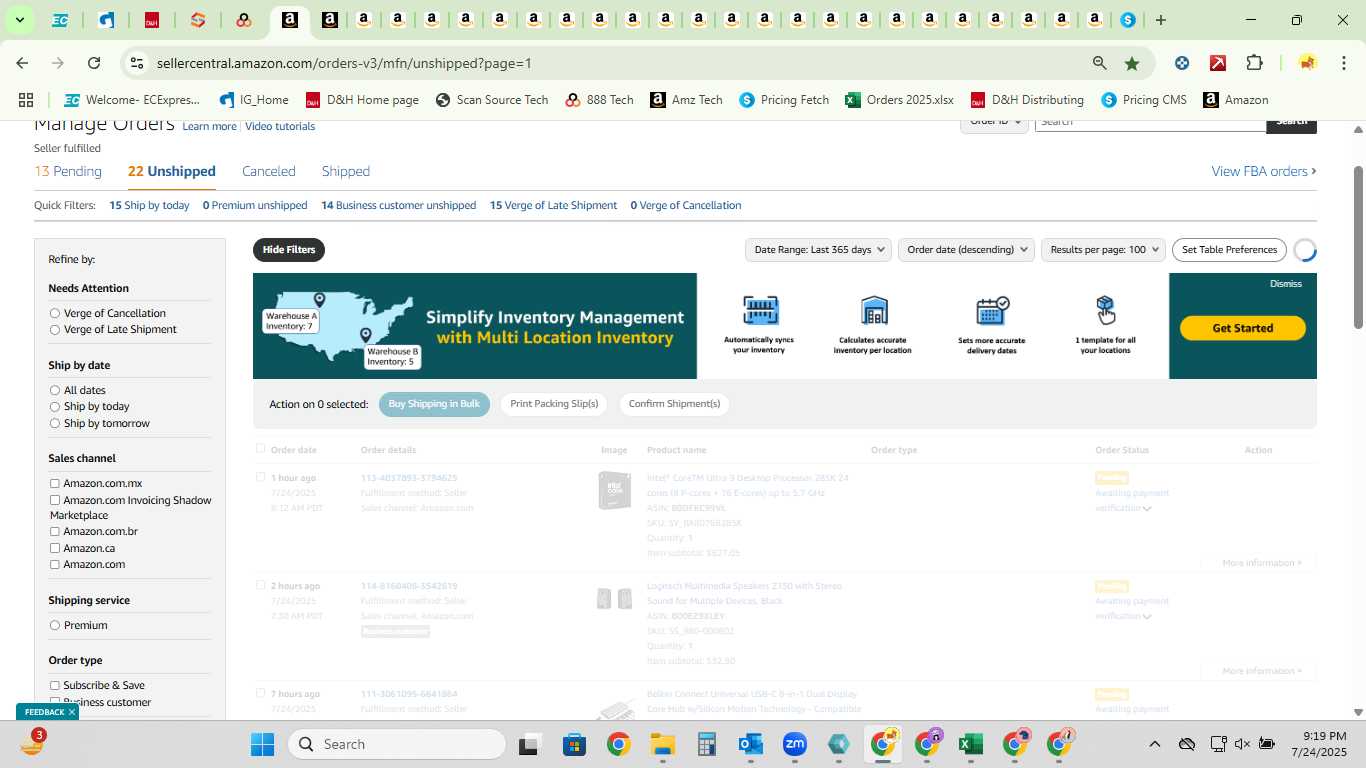The width and height of the screenshot is (1366, 768).
Task: Check the Amazon.com sales channel
Action: [x=55, y=564]
